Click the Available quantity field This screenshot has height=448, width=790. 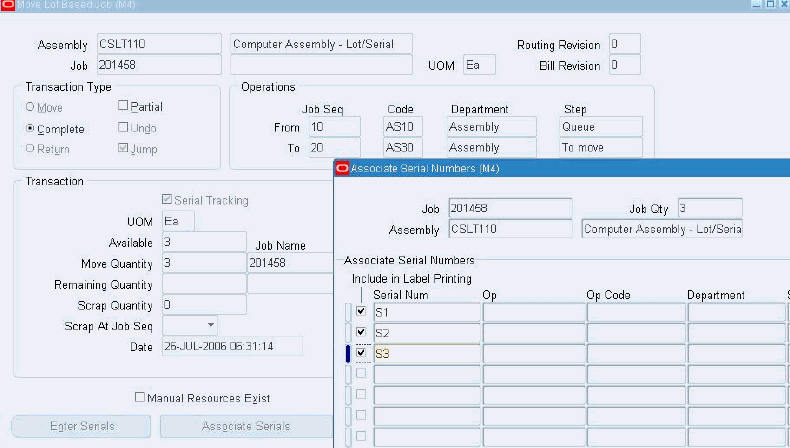204,242
